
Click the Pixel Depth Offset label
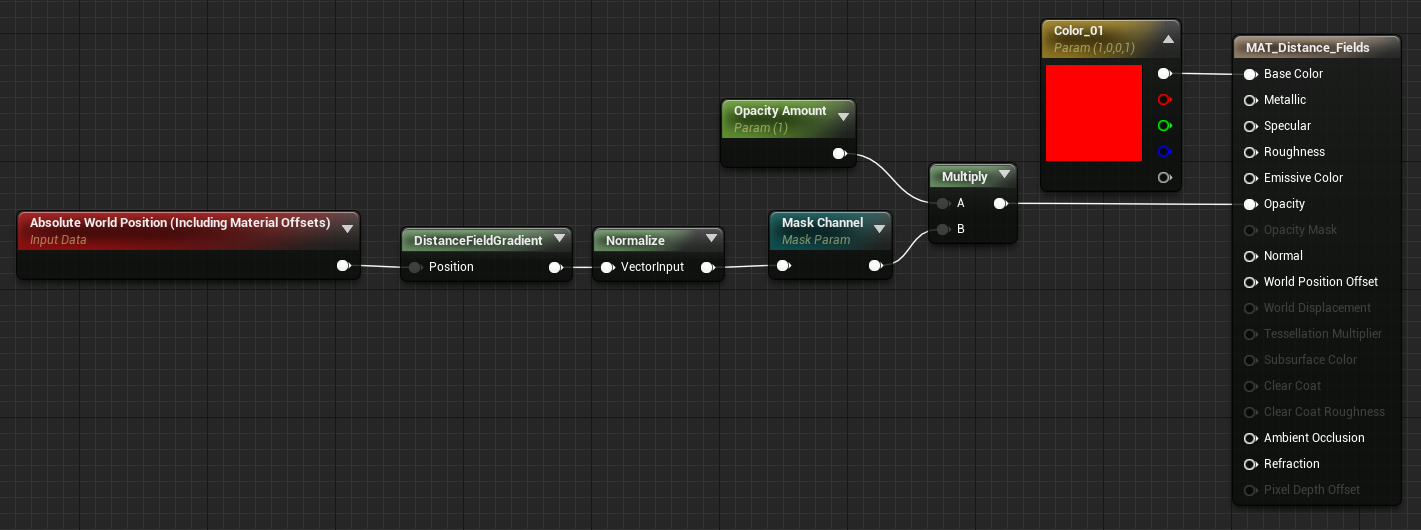click(1312, 490)
